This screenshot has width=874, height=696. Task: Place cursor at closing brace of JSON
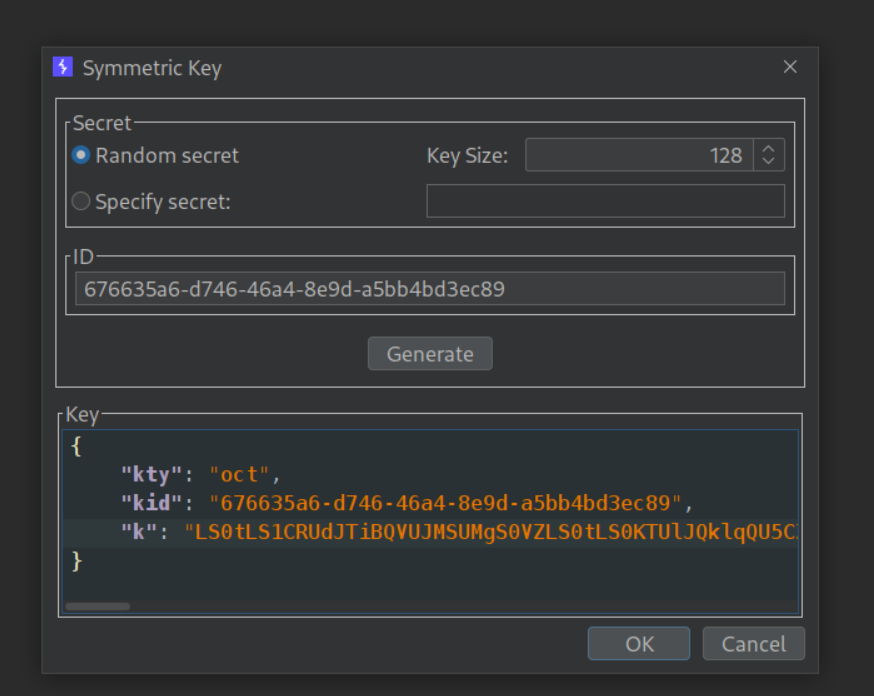tap(76, 561)
